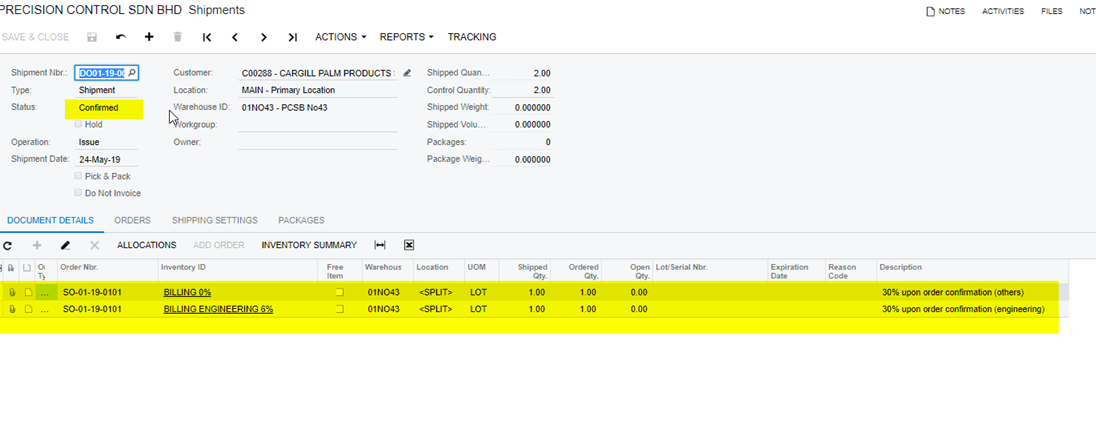Click the undo arrow icon in toolbar

121,37
